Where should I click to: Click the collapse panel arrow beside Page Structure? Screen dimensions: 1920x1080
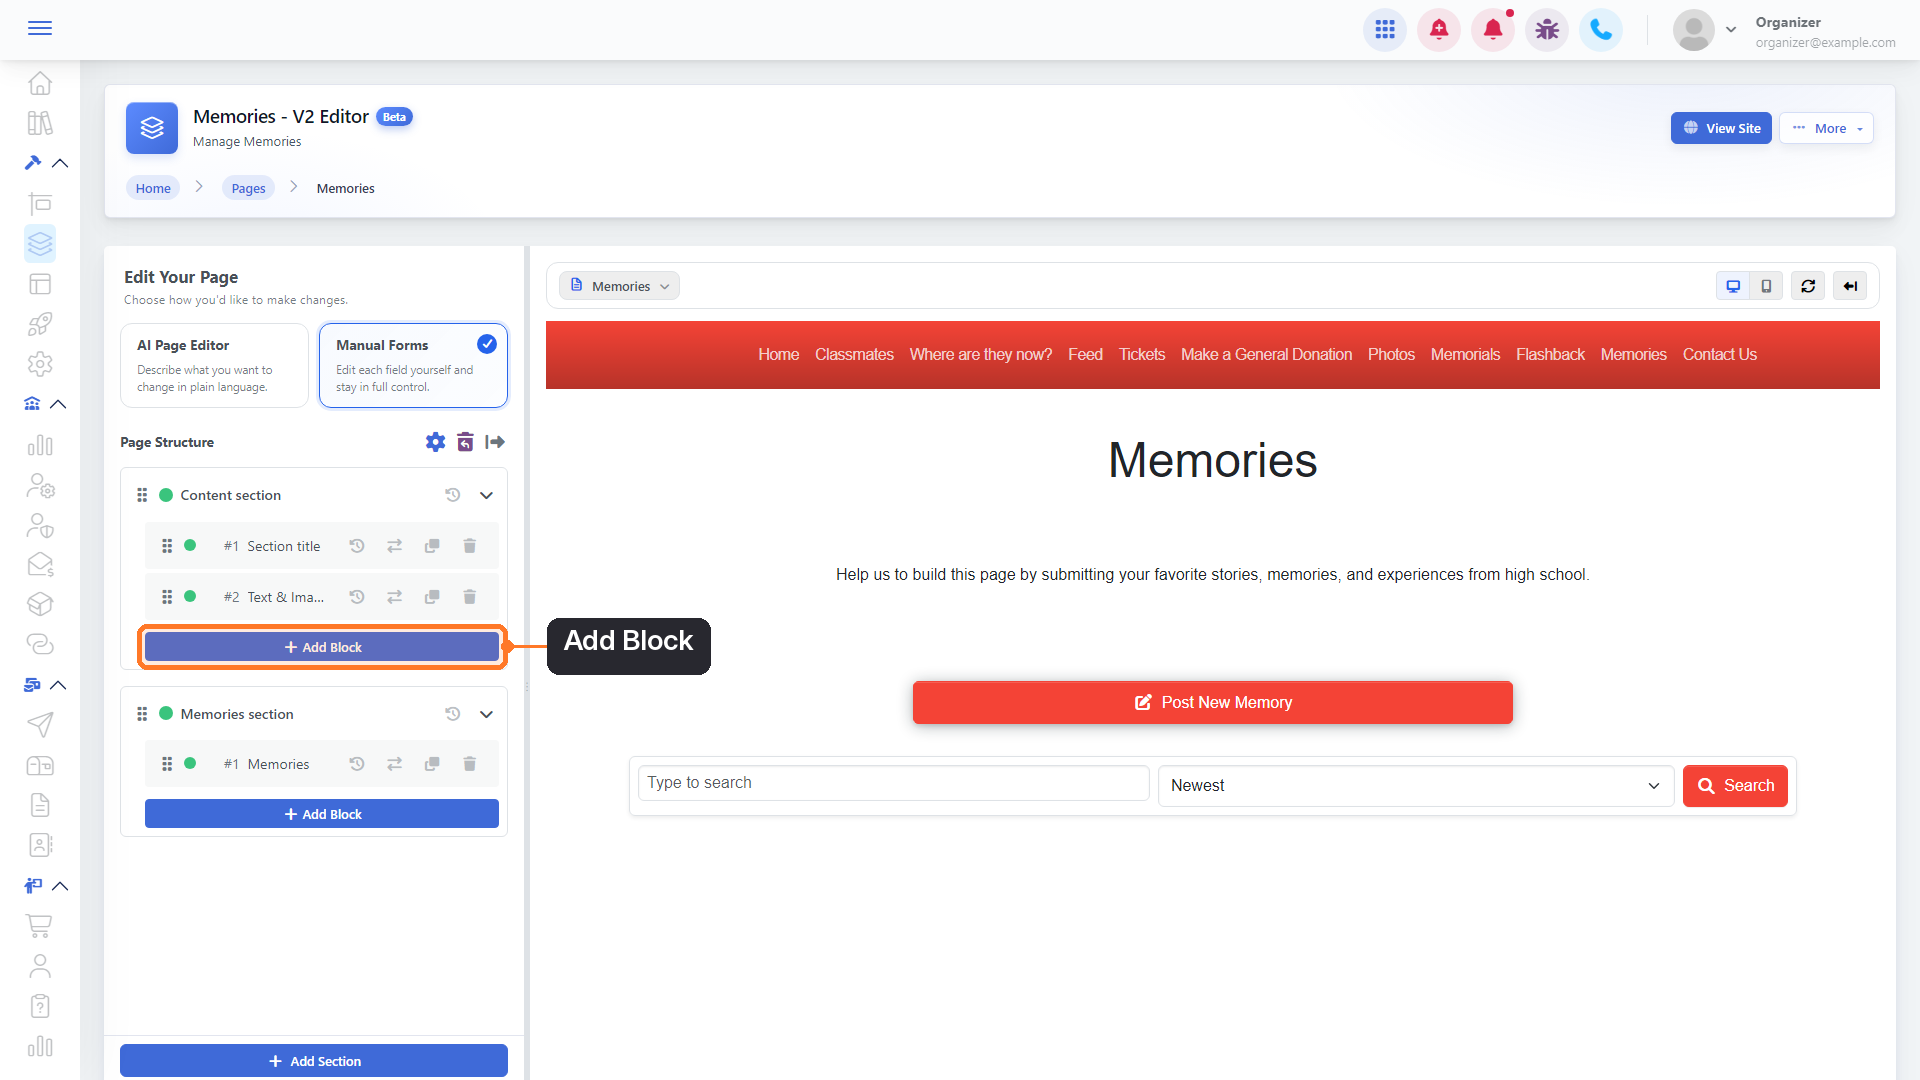click(x=495, y=442)
